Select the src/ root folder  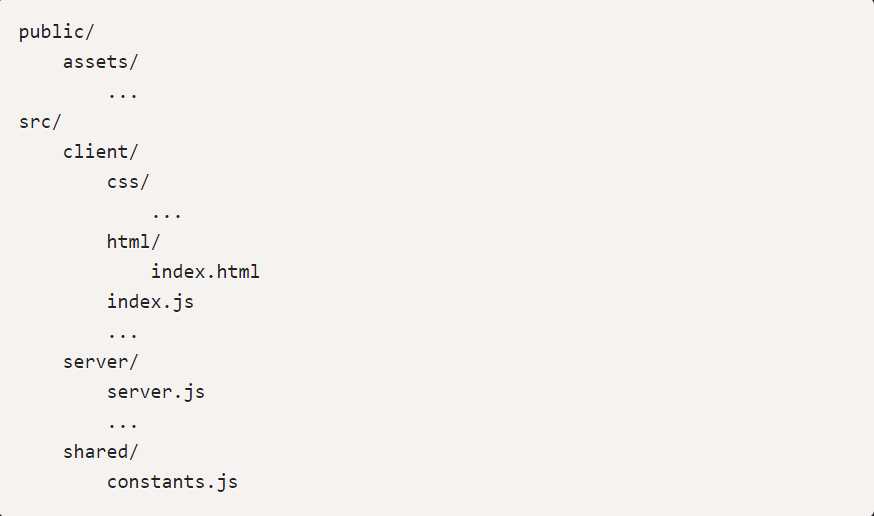point(40,121)
